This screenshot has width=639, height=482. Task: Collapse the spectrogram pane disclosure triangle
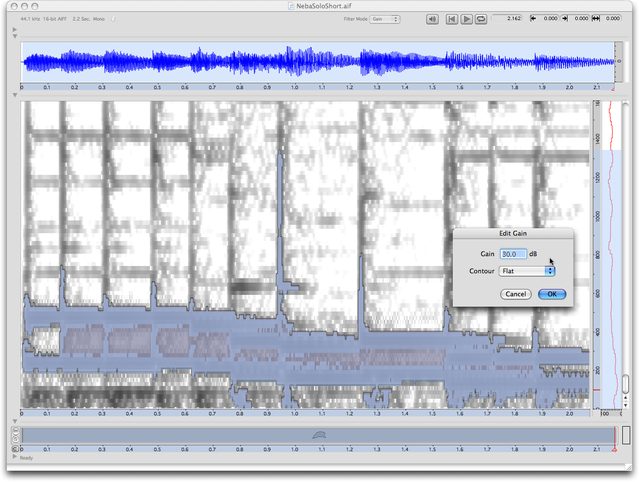14,95
